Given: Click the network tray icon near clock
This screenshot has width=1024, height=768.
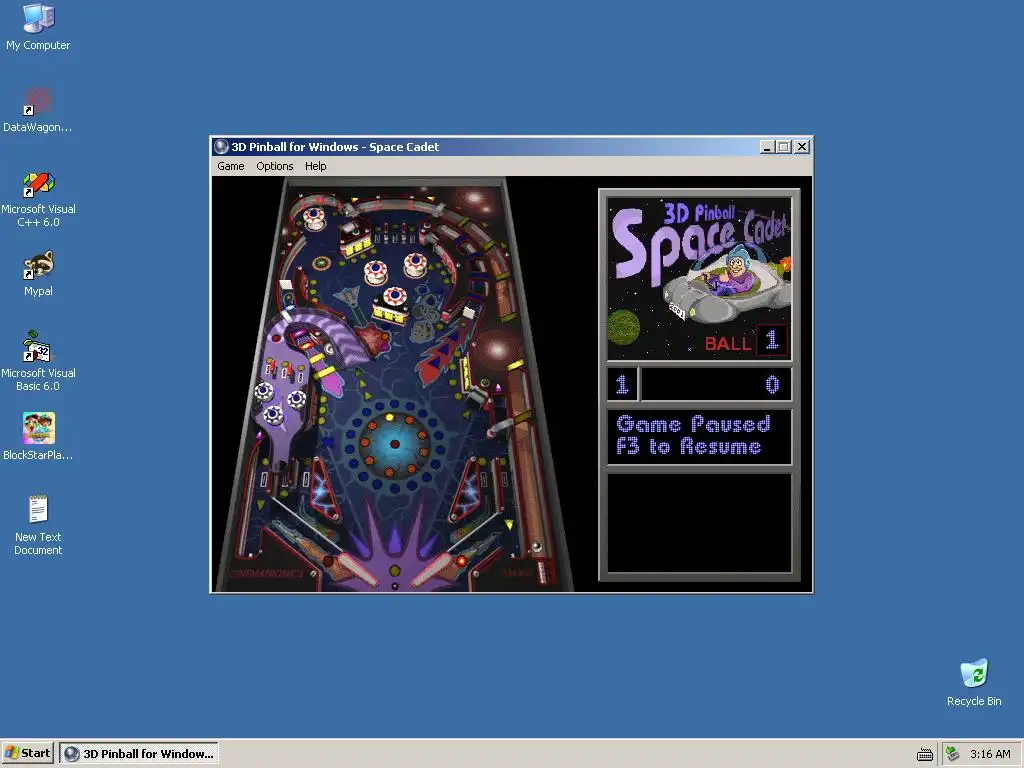Looking at the screenshot, I should pos(953,754).
